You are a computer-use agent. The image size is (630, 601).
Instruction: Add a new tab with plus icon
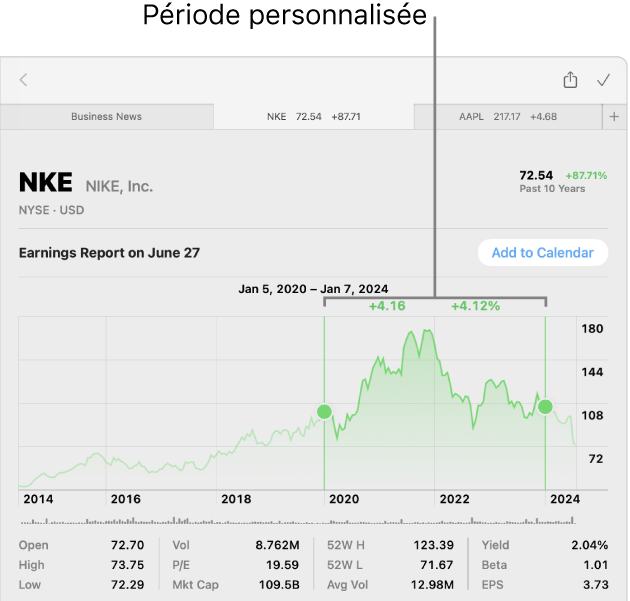coord(614,117)
